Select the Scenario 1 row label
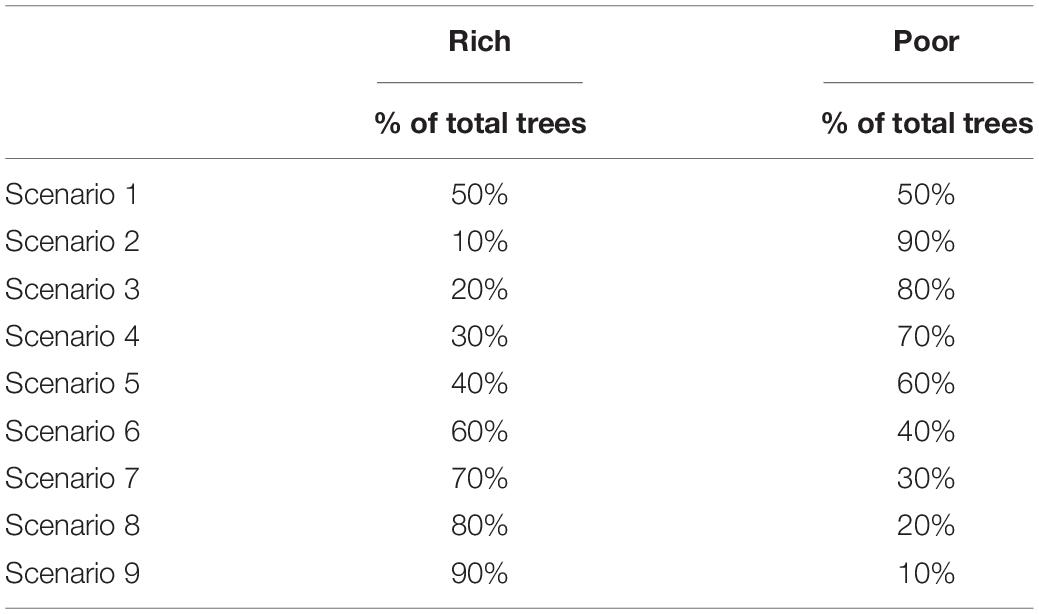1039x614 pixels. coord(72,195)
